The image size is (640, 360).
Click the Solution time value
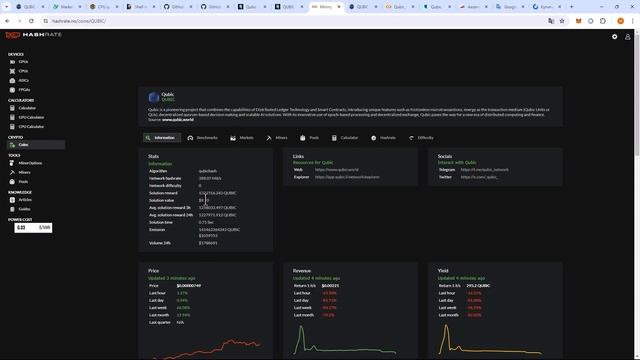click(x=206, y=222)
